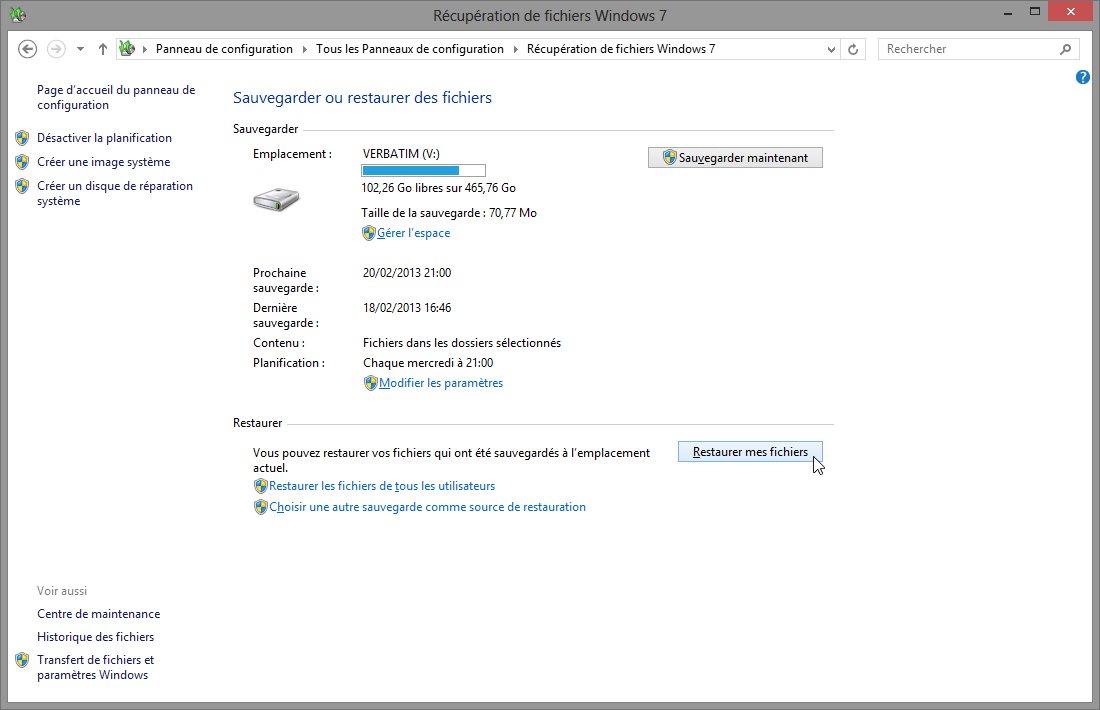Click the window icon in the title bar
Viewport: 1100px width, 710px height.
(18, 14)
